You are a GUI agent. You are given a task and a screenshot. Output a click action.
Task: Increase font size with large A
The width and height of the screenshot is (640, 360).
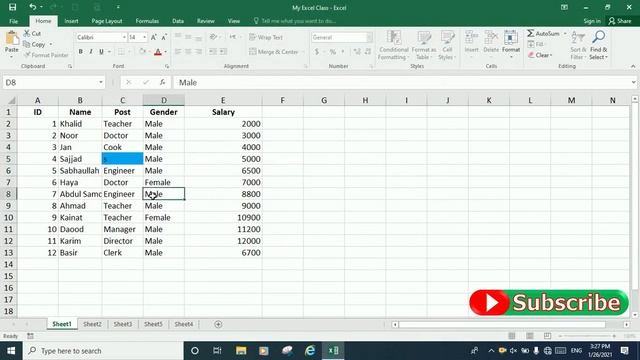(x=154, y=37)
